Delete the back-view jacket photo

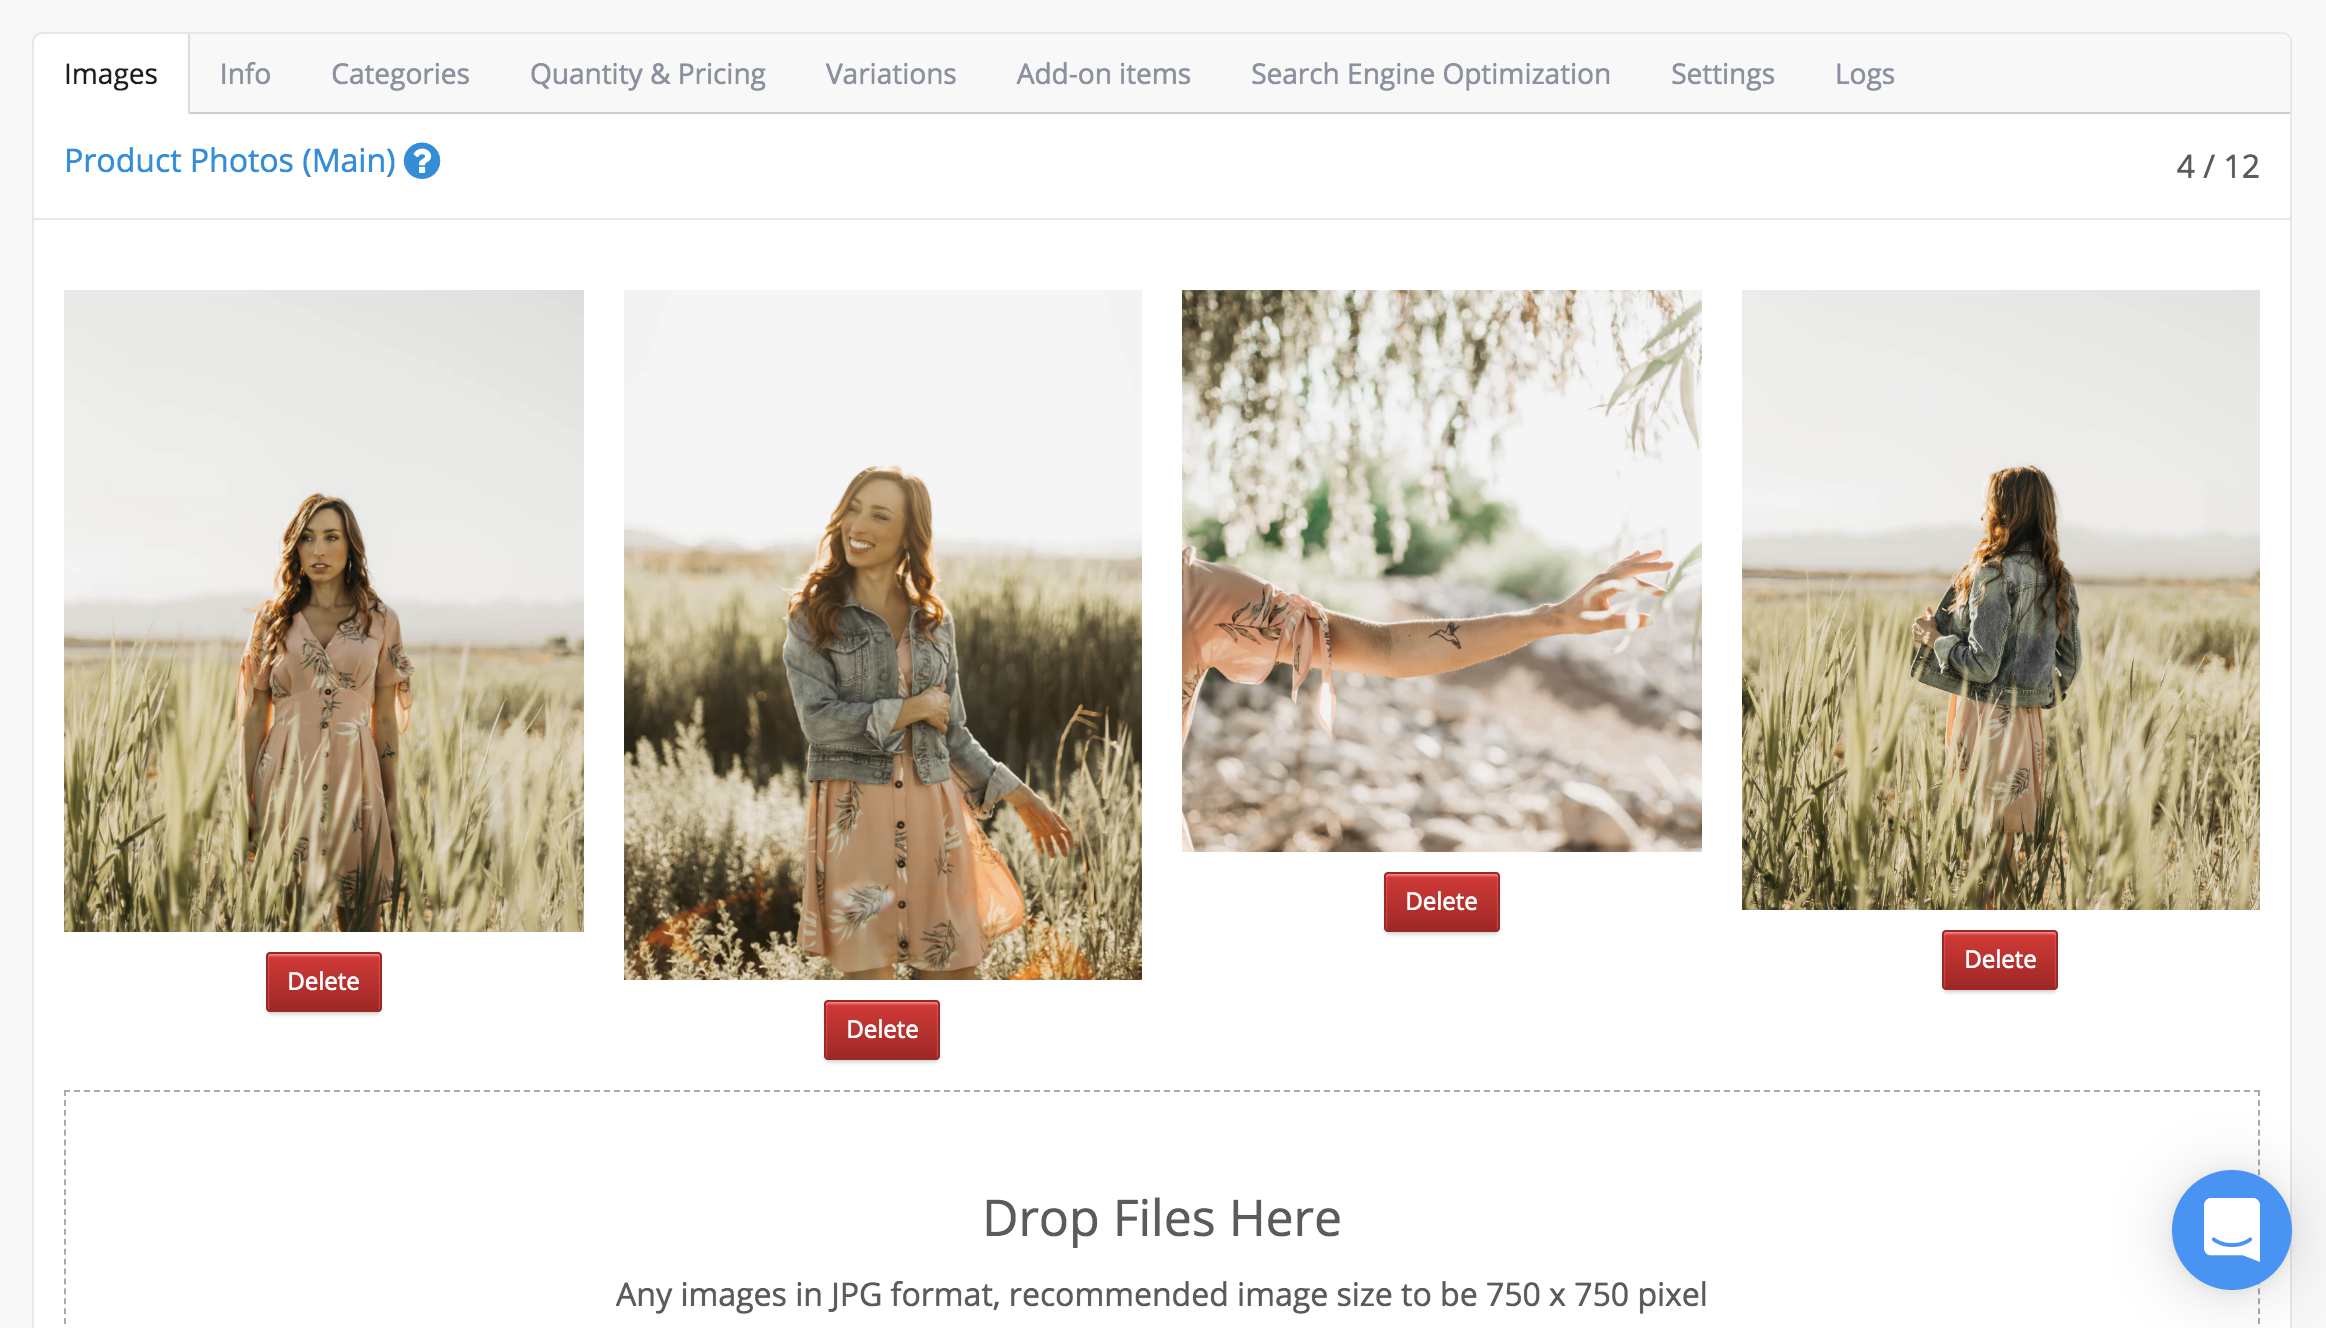[1999, 959]
